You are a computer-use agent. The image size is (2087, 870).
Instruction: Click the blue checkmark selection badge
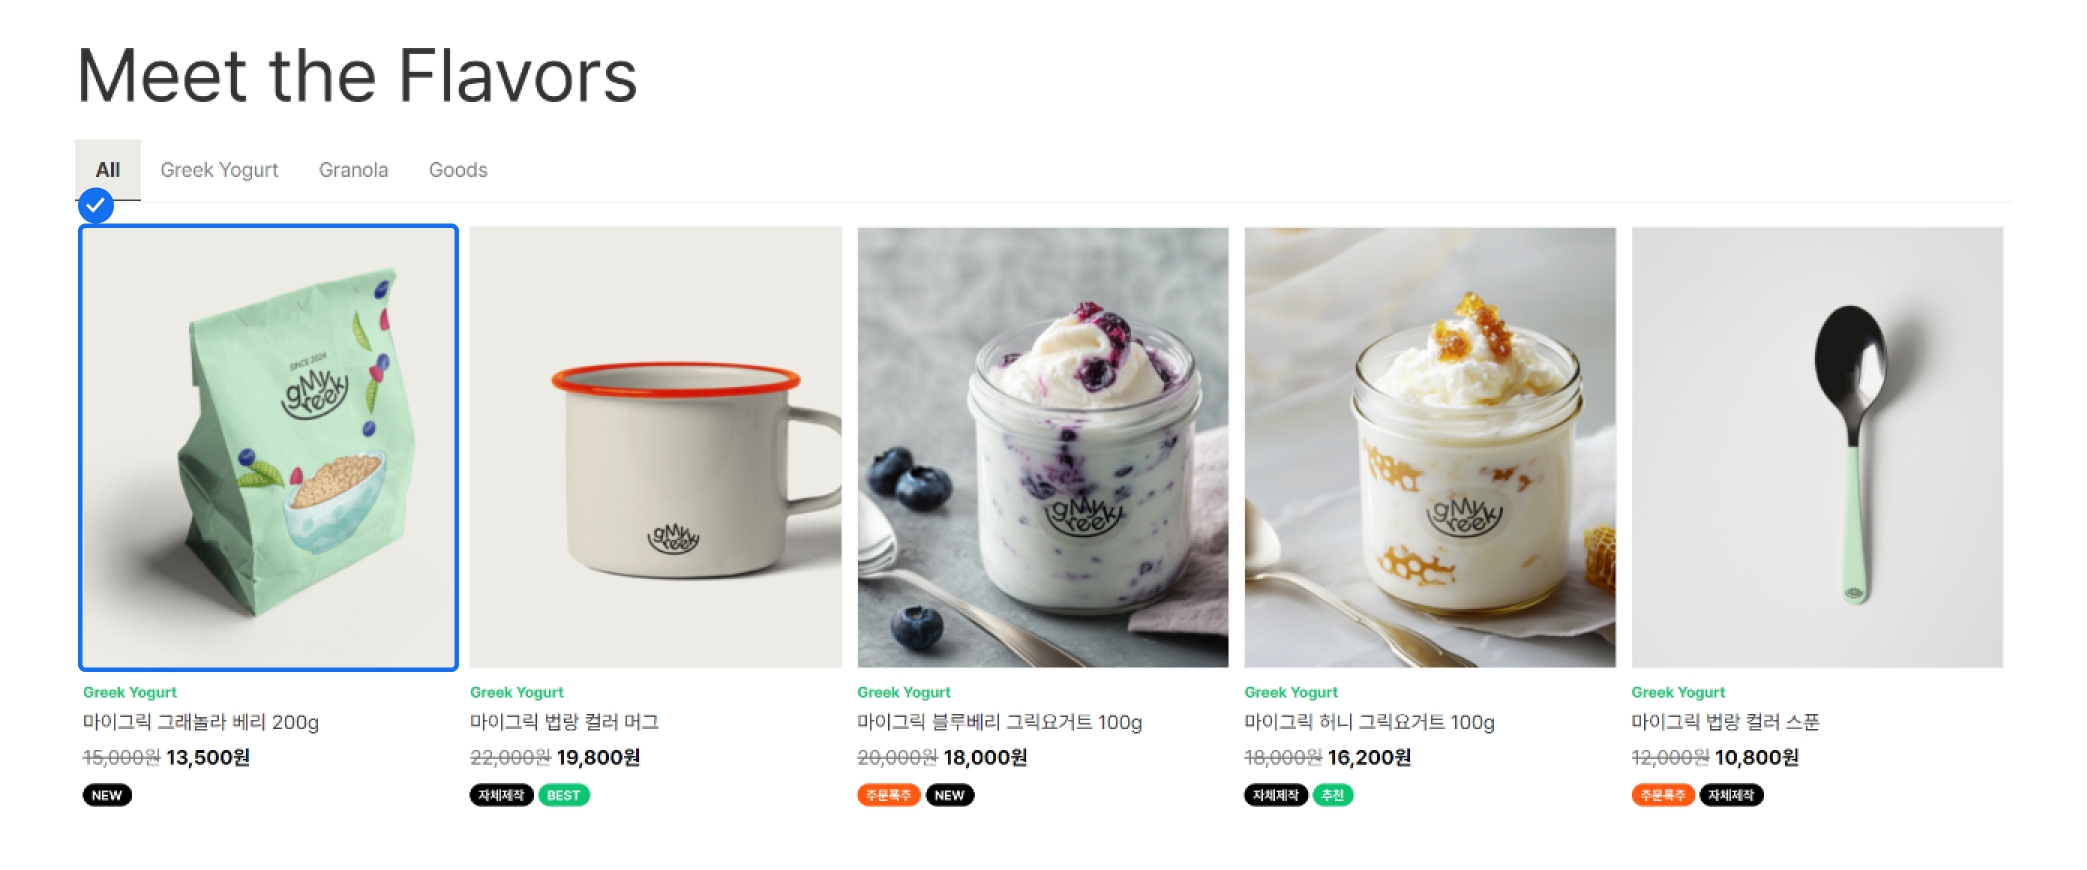coord(95,206)
